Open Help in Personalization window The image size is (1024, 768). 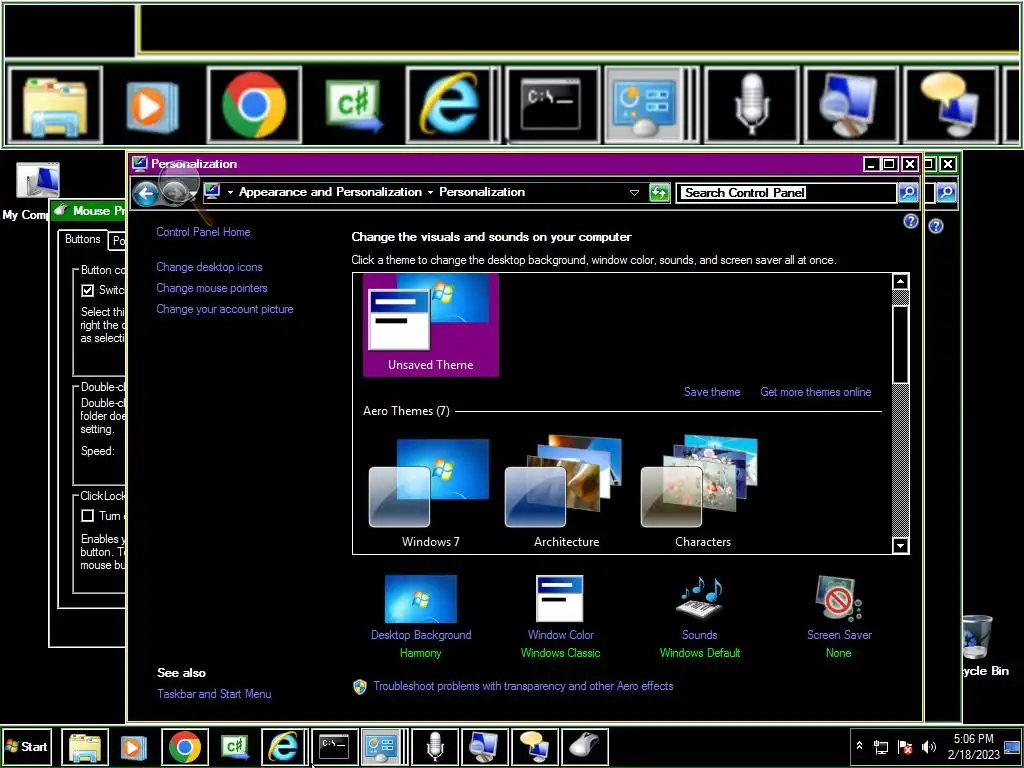[x=910, y=221]
